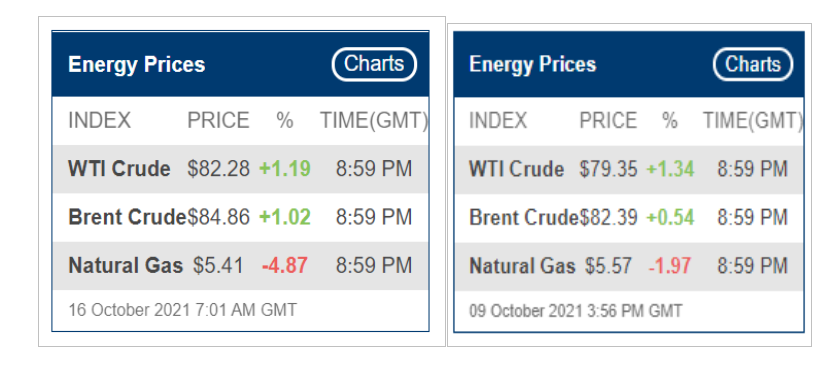The width and height of the screenshot is (840, 366).
Task: Select Brent Crude priced at $82.39
Action: pos(629,218)
